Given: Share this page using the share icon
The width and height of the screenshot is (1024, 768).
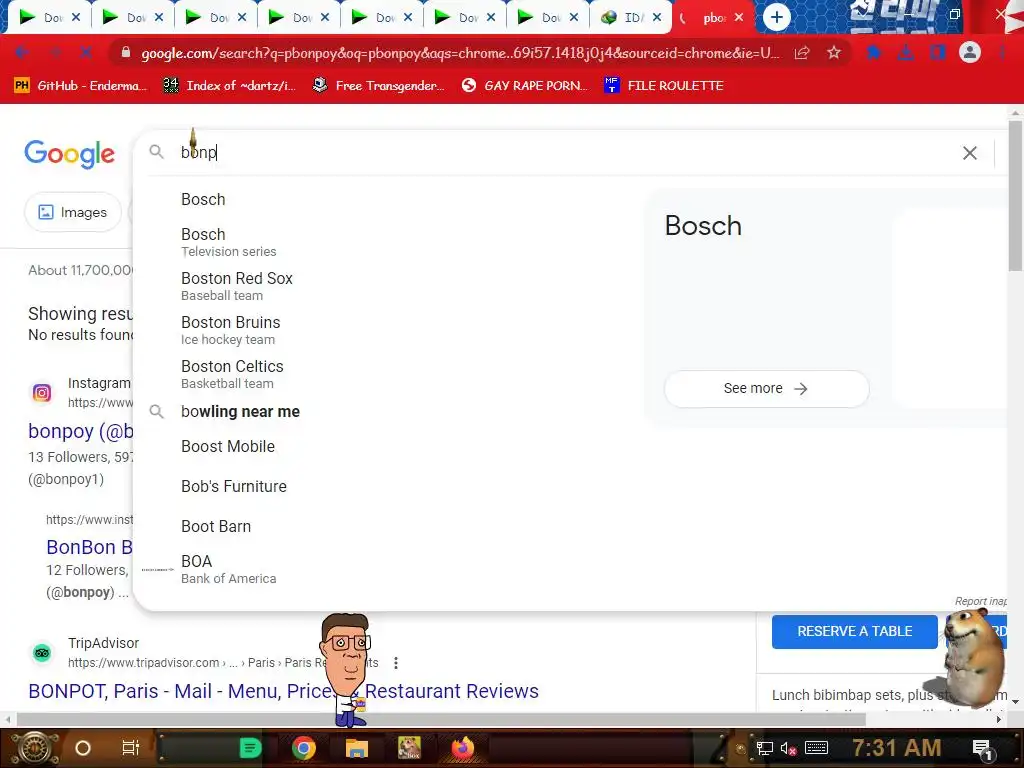Looking at the screenshot, I should [x=802, y=52].
